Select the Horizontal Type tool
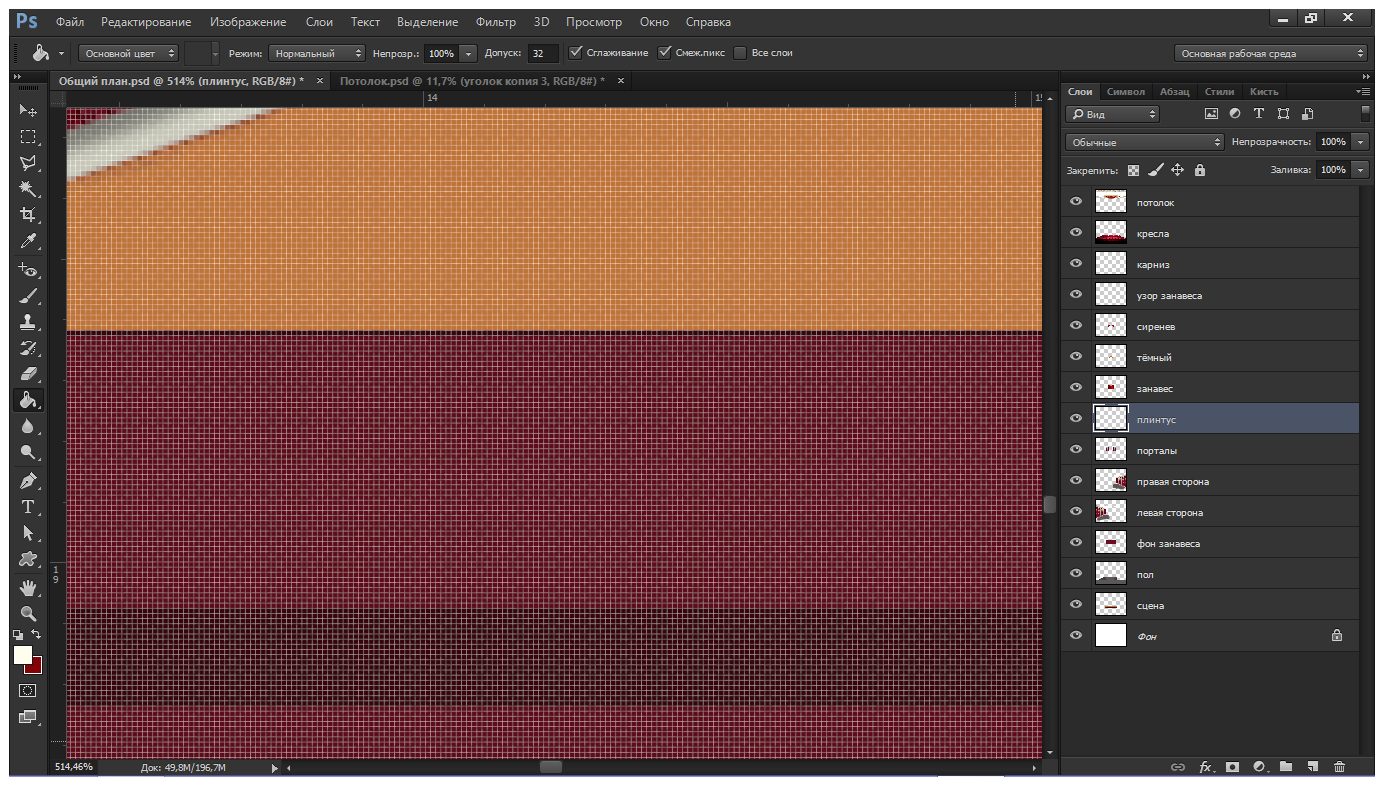This screenshot has width=1384, height=786. tap(28, 506)
